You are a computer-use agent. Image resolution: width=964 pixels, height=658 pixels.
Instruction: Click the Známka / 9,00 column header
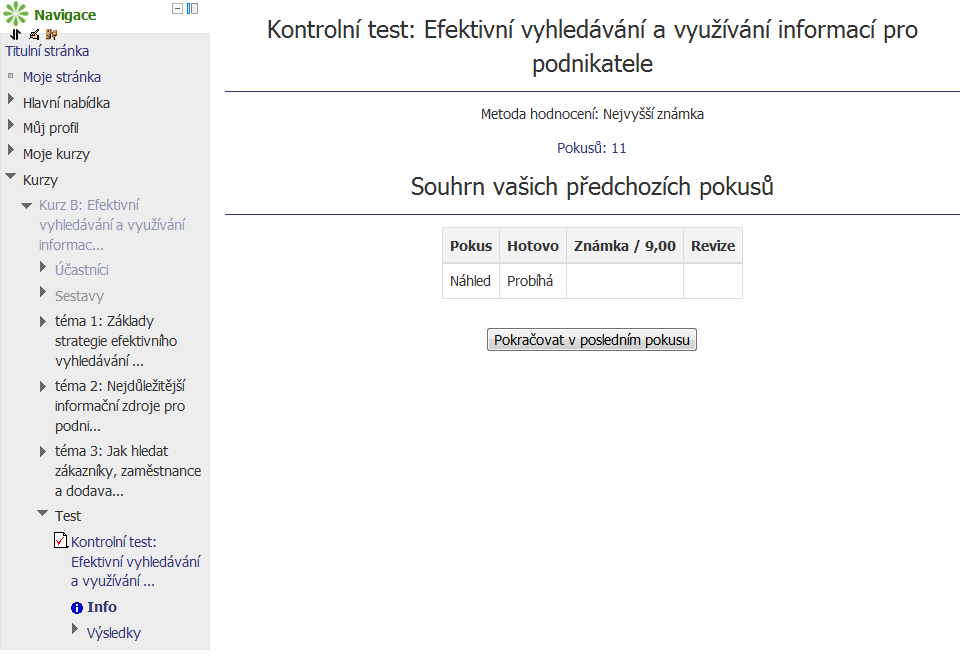625,246
